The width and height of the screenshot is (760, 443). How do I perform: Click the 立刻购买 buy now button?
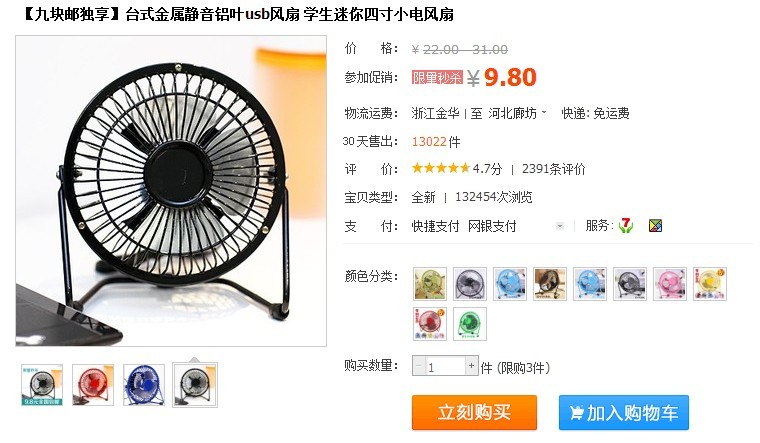[474, 412]
